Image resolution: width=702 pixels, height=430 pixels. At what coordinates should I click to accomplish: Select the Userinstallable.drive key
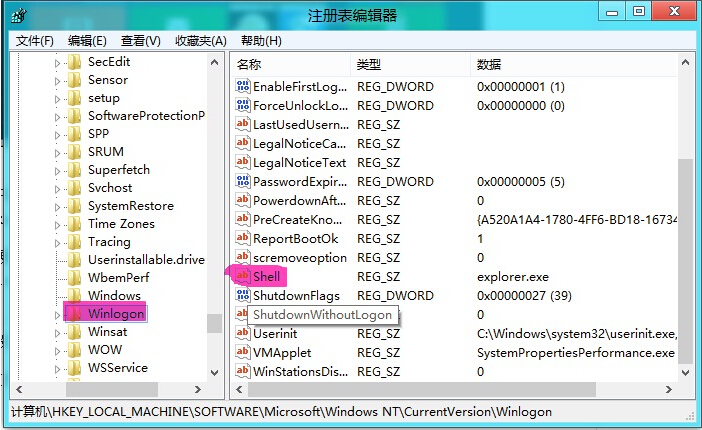point(146,259)
